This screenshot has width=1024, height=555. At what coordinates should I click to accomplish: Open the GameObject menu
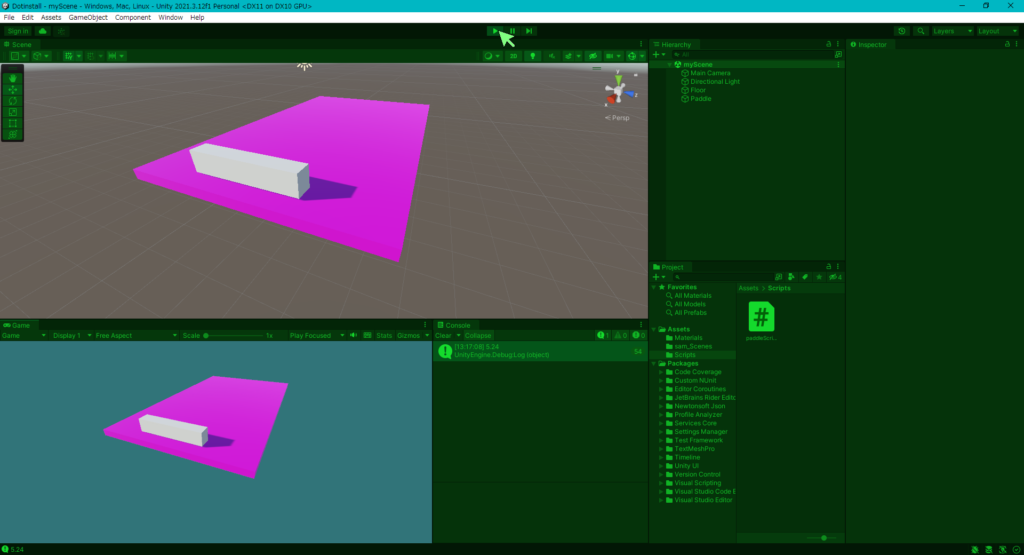[x=87, y=17]
